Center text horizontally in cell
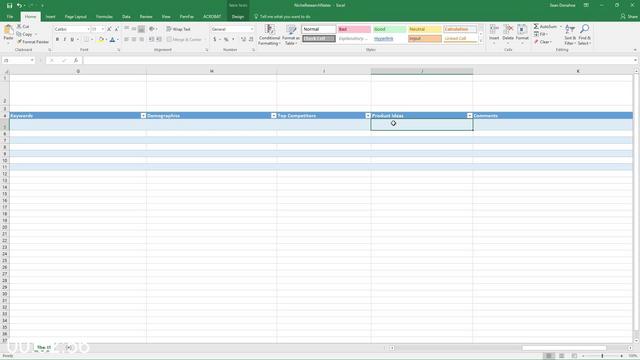The height and width of the screenshot is (360, 640). tap(134, 40)
